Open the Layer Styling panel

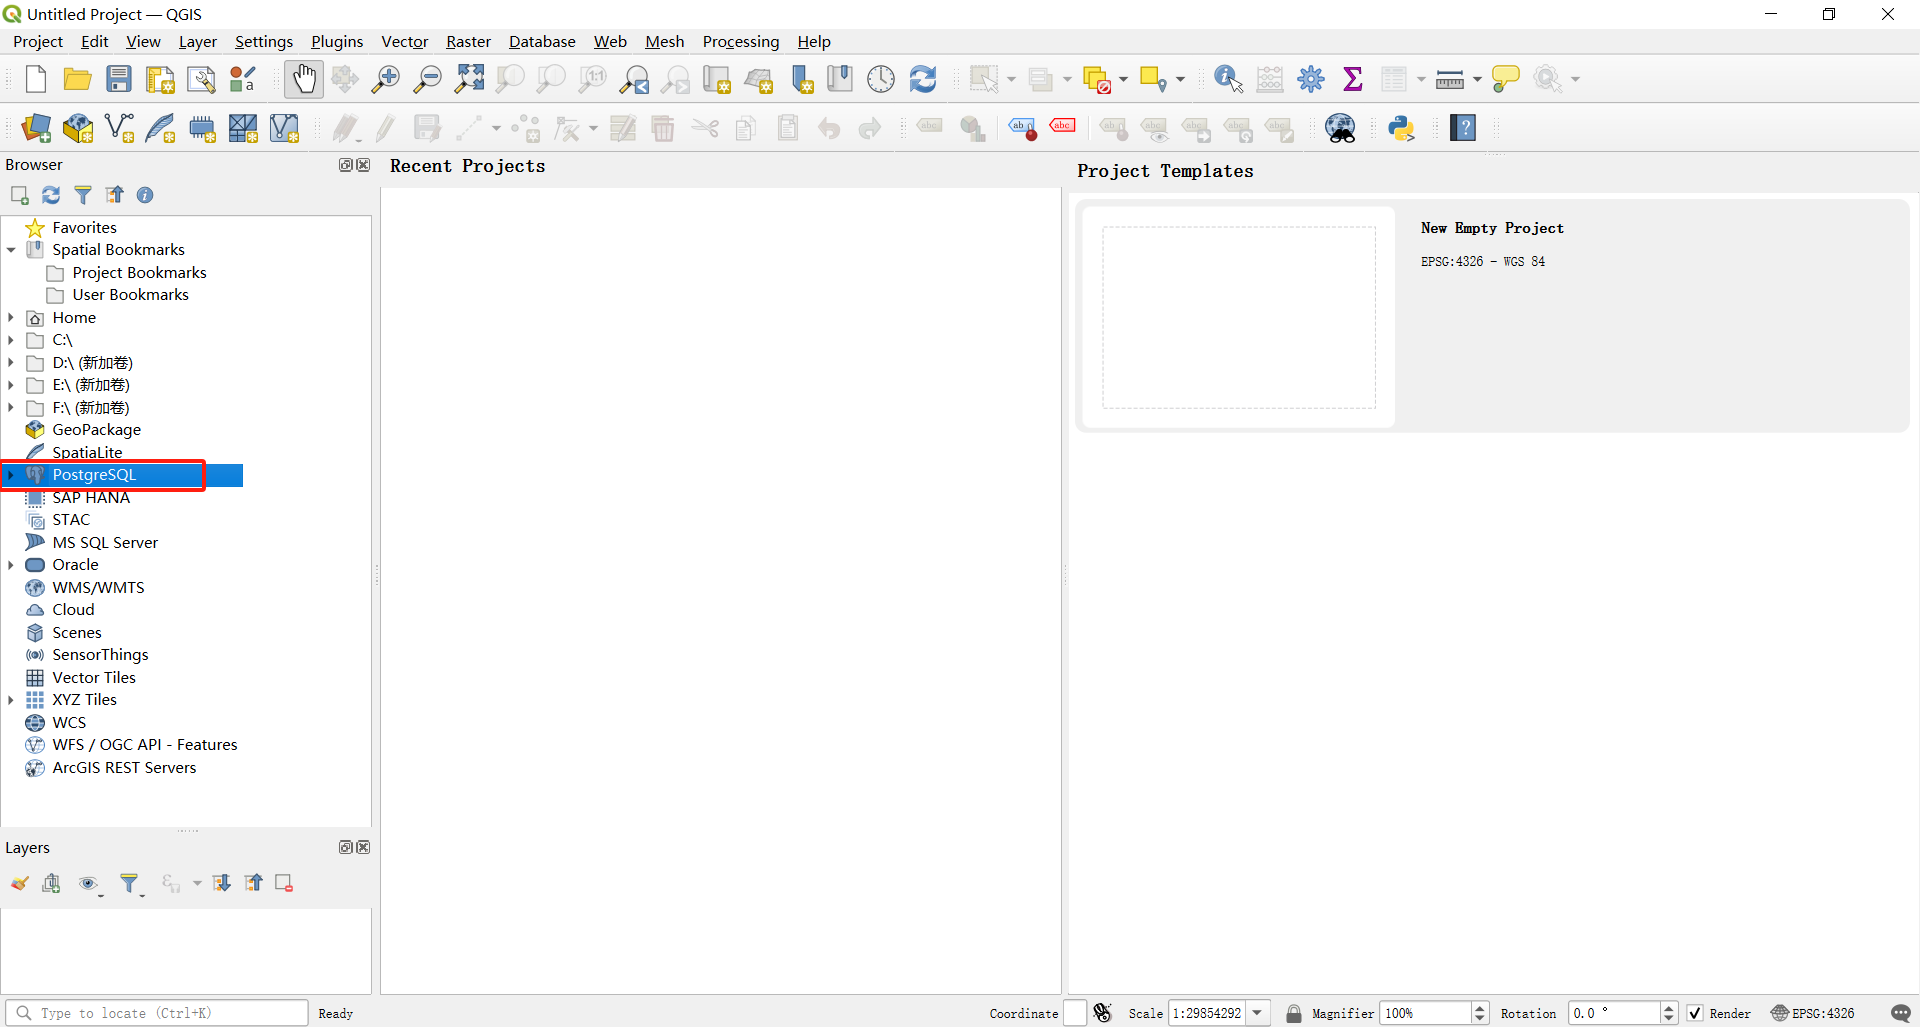(x=19, y=883)
